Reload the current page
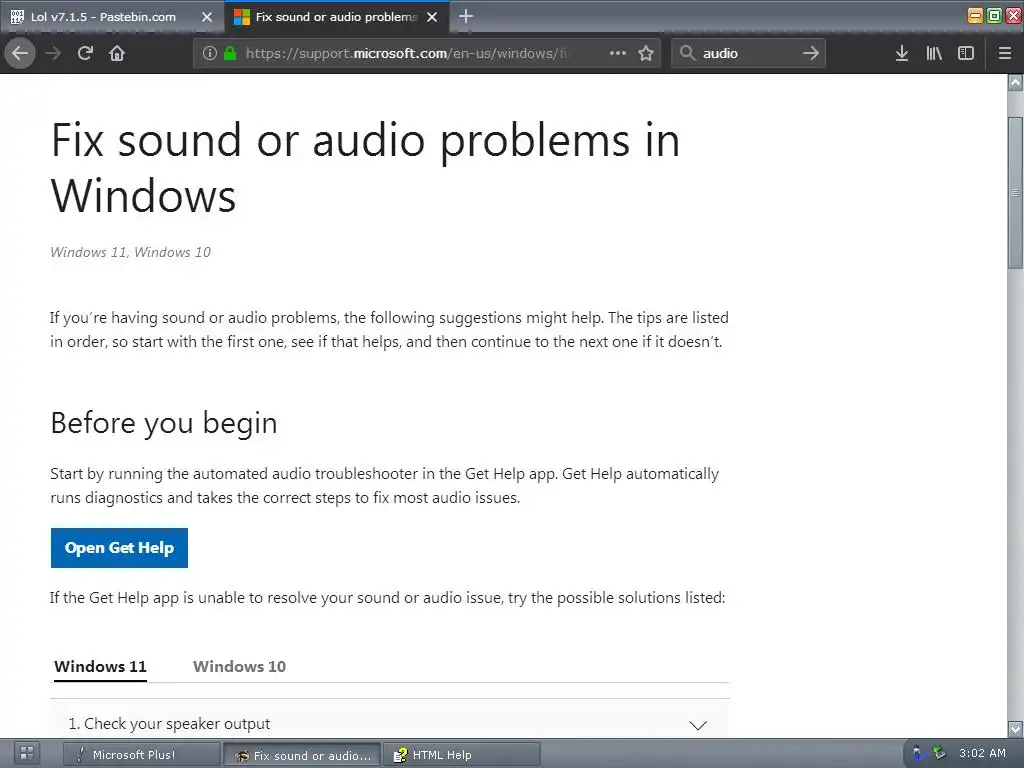 pos(85,53)
